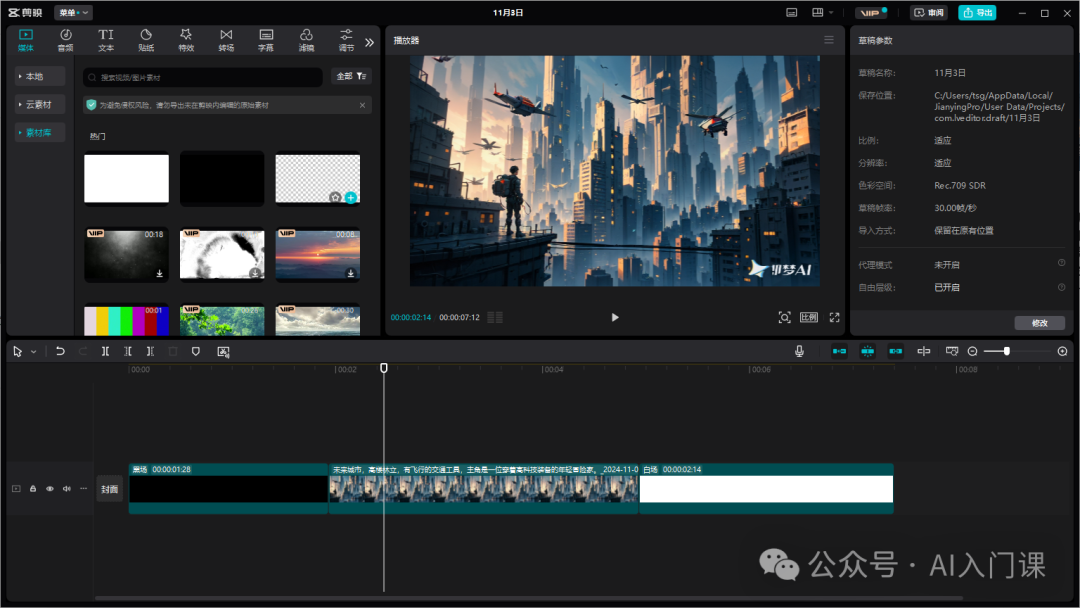Mute the main track audio

pyautogui.click(x=67, y=489)
